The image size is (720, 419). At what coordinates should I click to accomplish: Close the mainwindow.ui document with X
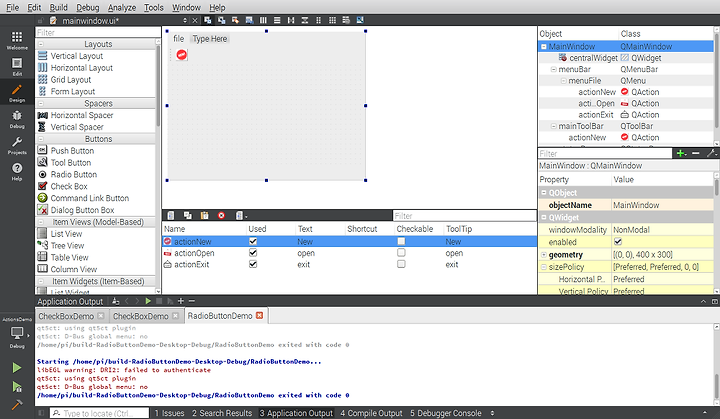click(x=195, y=20)
